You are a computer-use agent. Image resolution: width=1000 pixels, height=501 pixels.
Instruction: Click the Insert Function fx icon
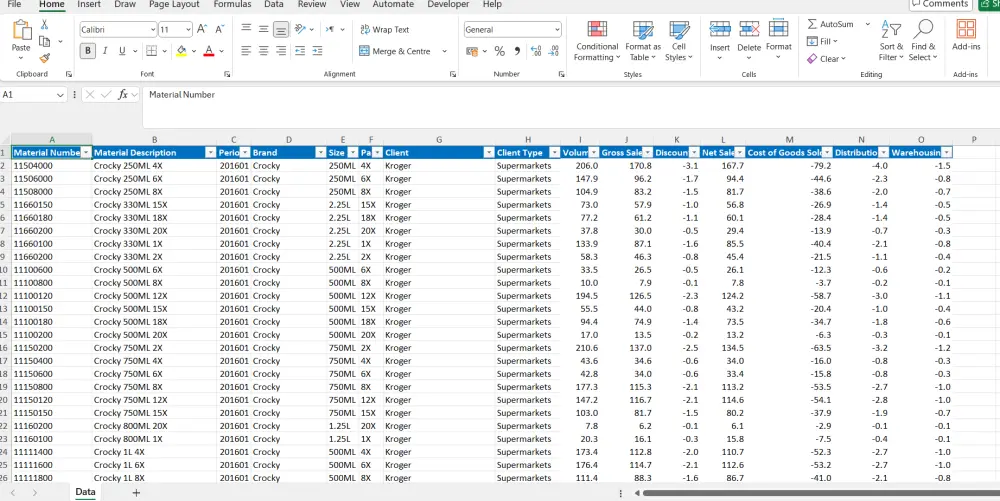123,95
